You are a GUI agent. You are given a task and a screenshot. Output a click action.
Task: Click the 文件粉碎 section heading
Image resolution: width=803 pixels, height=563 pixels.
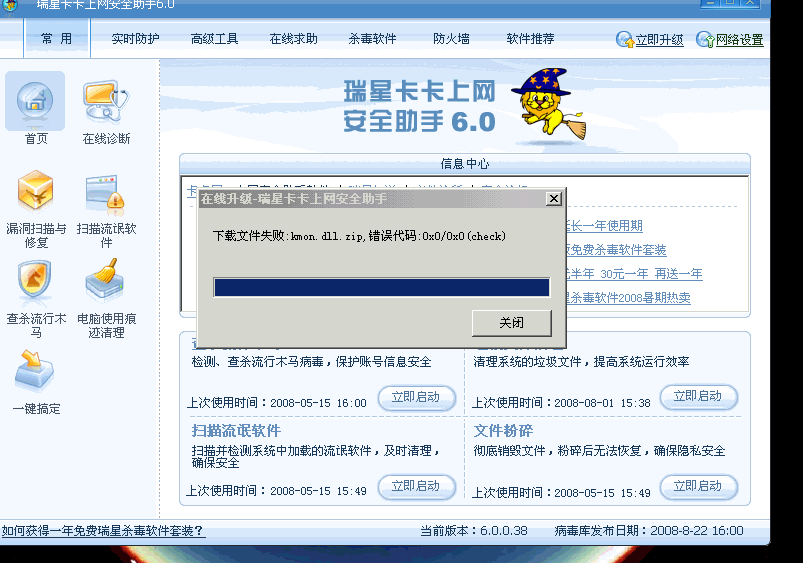pos(503,431)
